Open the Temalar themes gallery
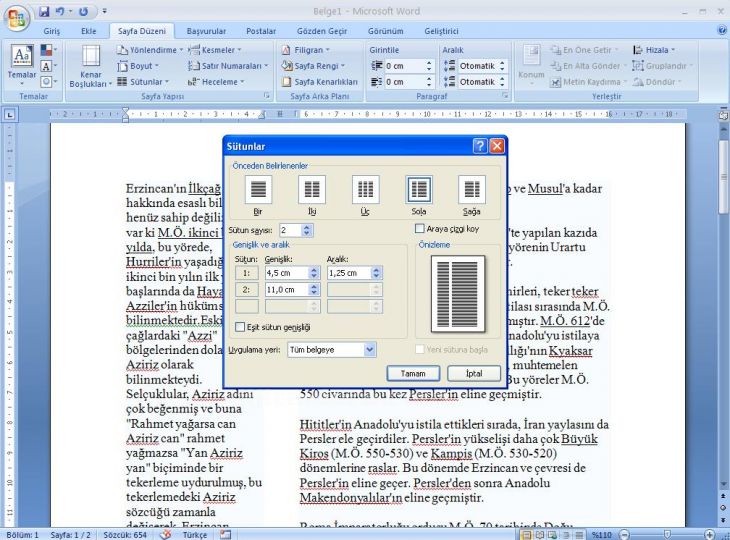This screenshot has height=540, width=730. [22, 65]
